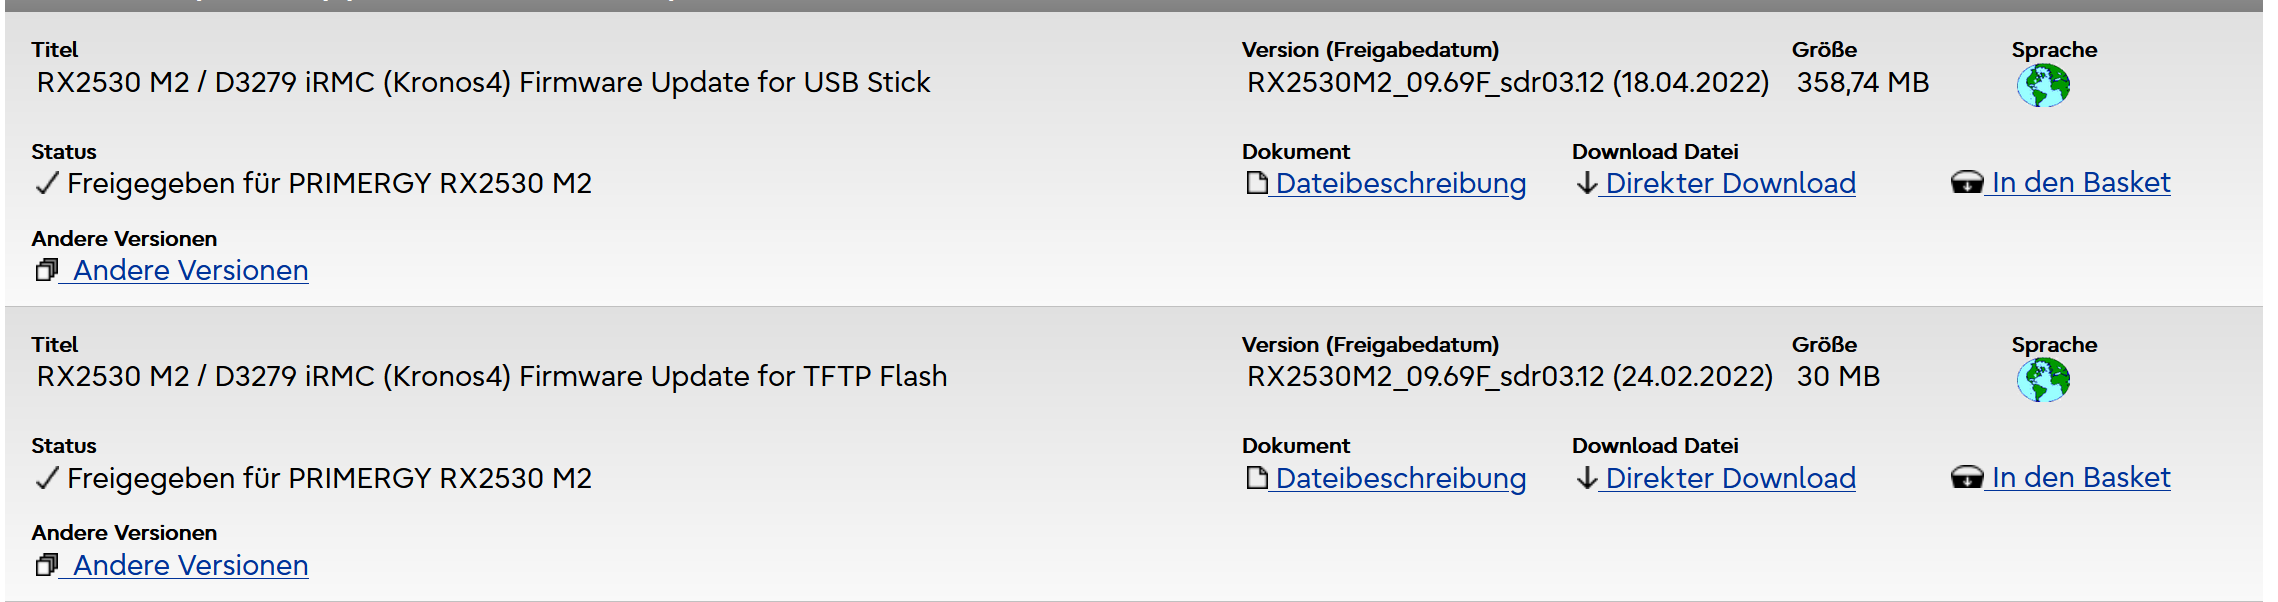Click versions stack icon under TFTP Flash entry
This screenshot has height=602, width=2278.
[46, 565]
